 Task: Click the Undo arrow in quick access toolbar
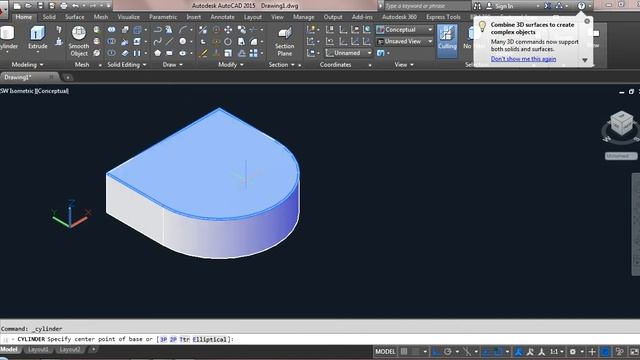[x=76, y=6]
